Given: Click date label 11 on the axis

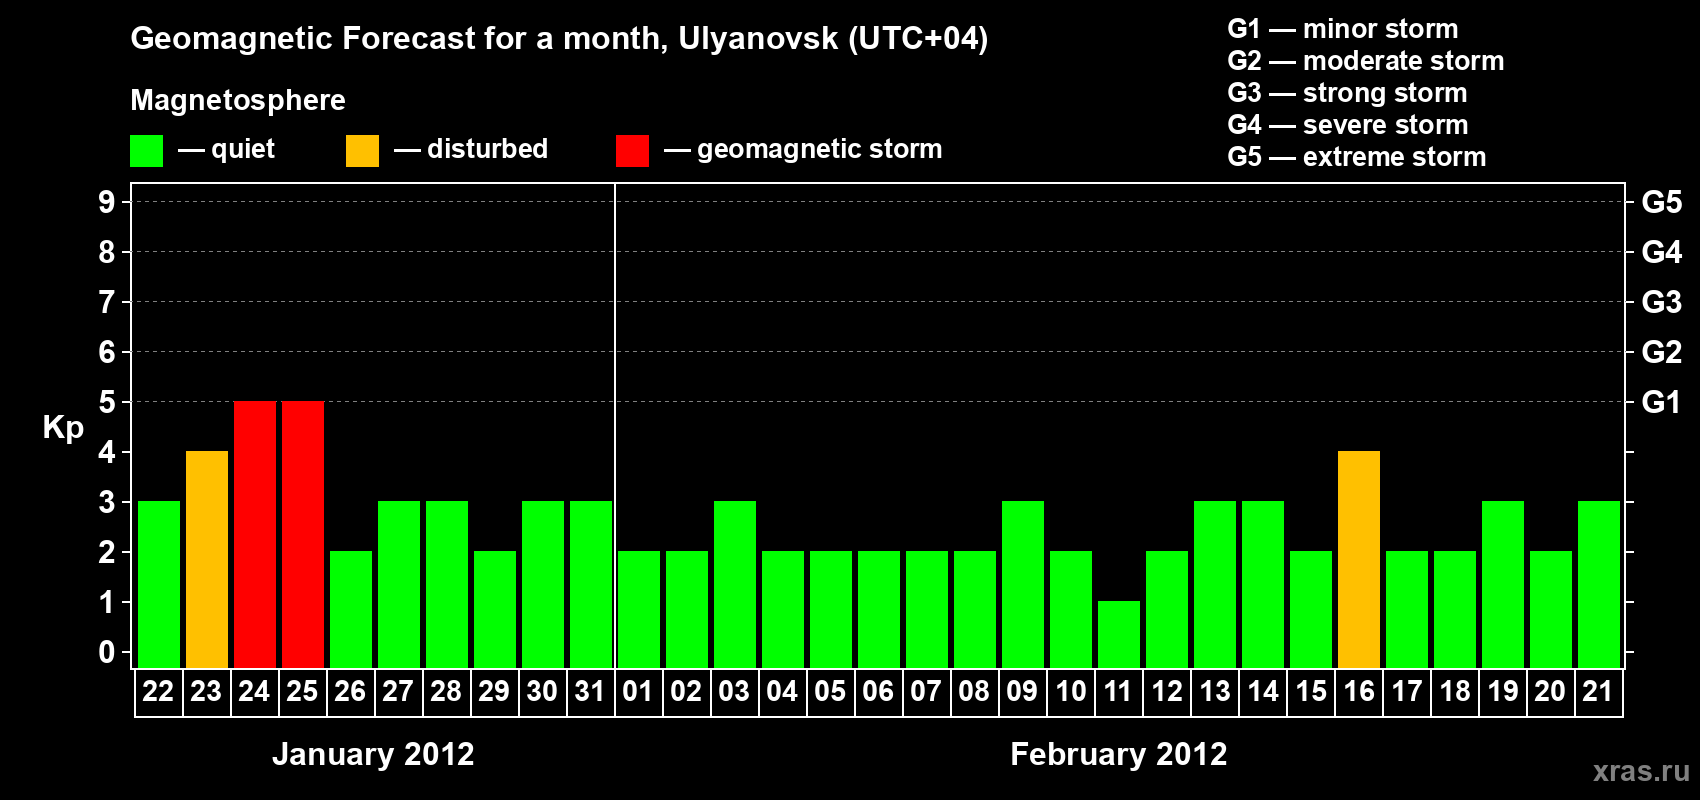Looking at the screenshot, I should pyautogui.click(x=1118, y=692).
